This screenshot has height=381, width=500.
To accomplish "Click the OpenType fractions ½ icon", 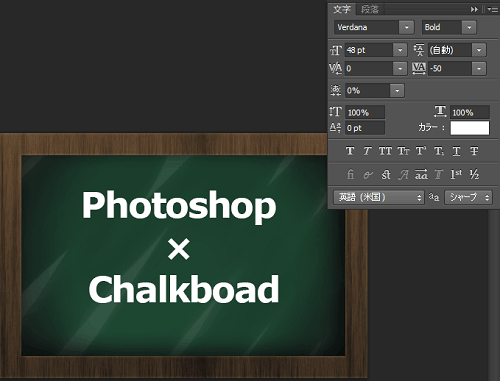I will 474,174.
